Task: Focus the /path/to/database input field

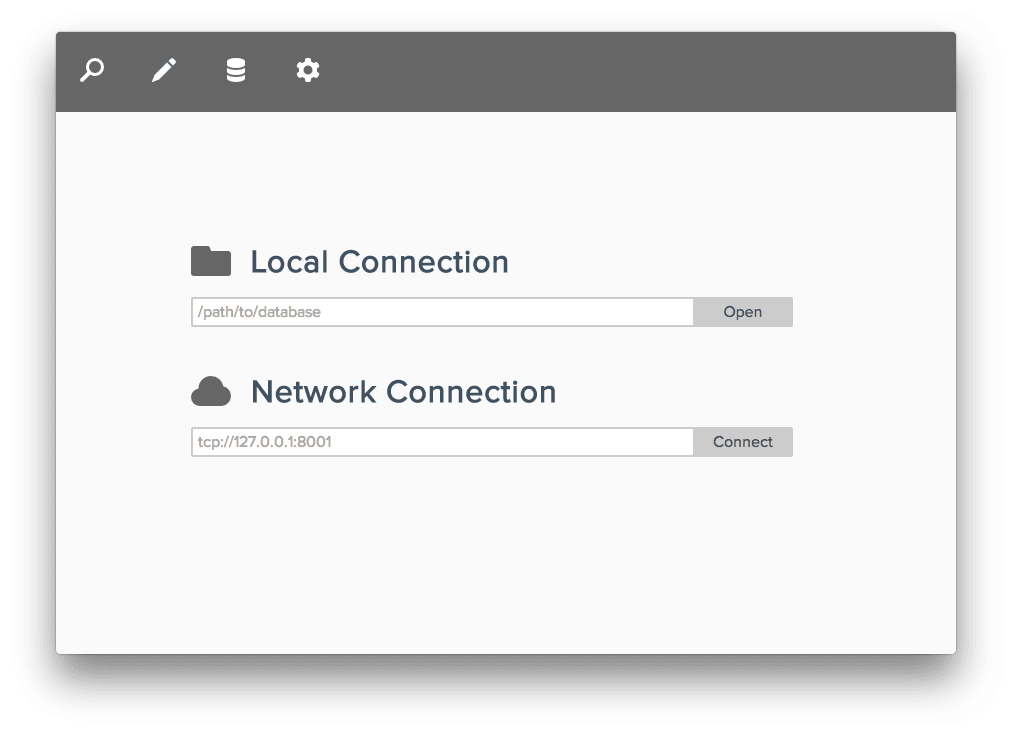Action: coord(443,312)
